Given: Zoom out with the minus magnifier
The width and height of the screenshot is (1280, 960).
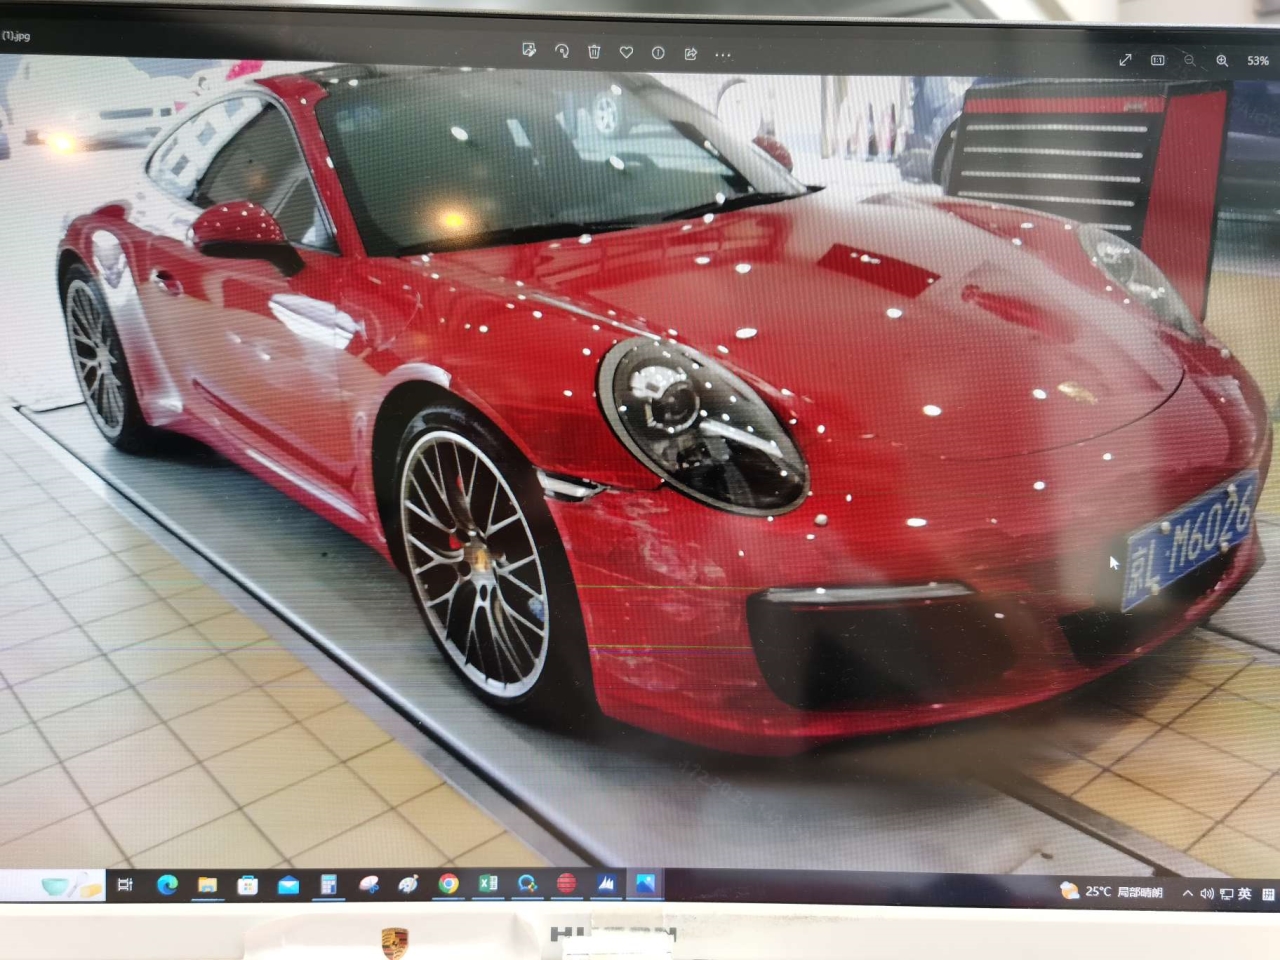Looking at the screenshot, I should click(x=1189, y=60).
